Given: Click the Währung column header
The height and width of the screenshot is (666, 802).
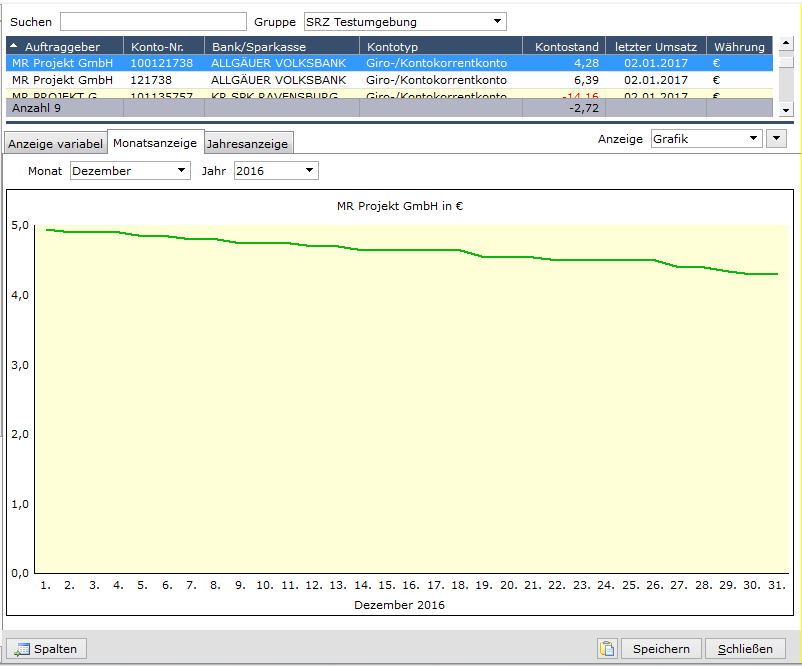Looking at the screenshot, I should coord(740,47).
